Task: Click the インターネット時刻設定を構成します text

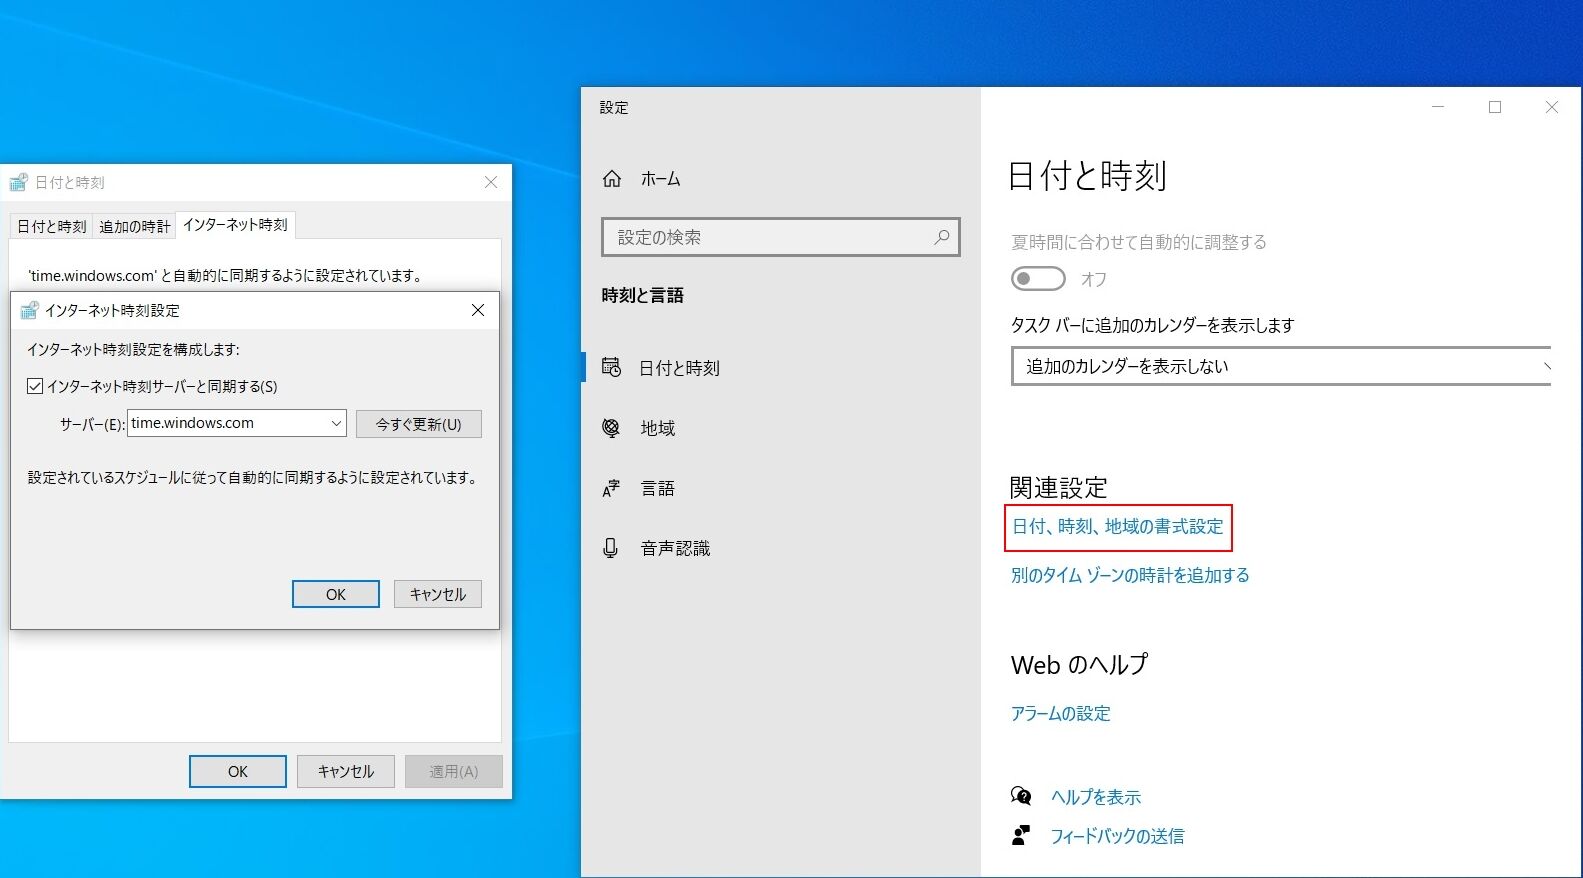Action: (x=133, y=349)
